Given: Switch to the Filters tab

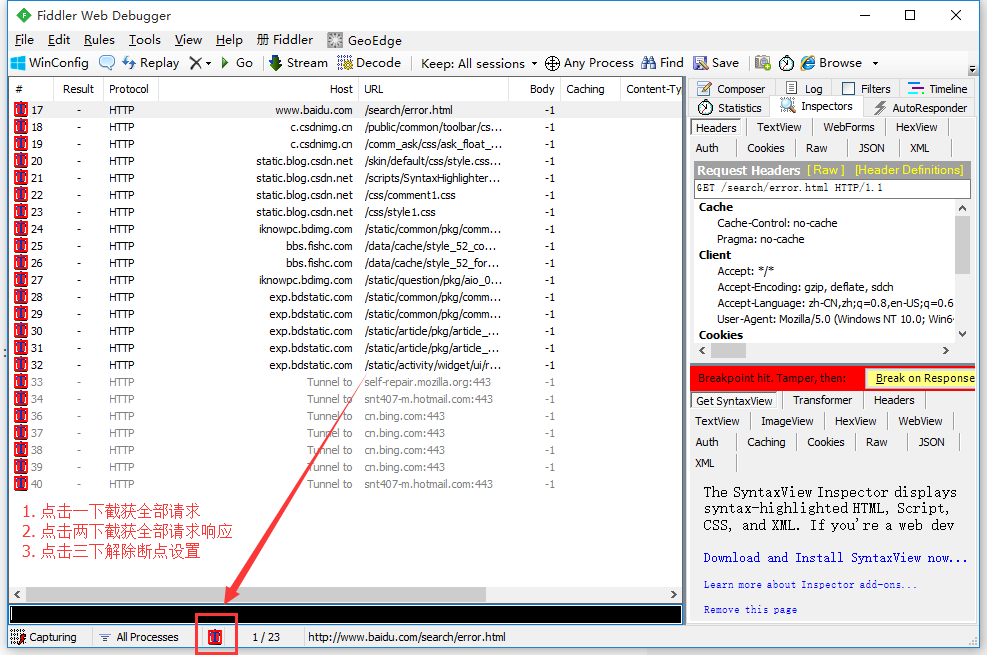Looking at the screenshot, I should pos(867,89).
